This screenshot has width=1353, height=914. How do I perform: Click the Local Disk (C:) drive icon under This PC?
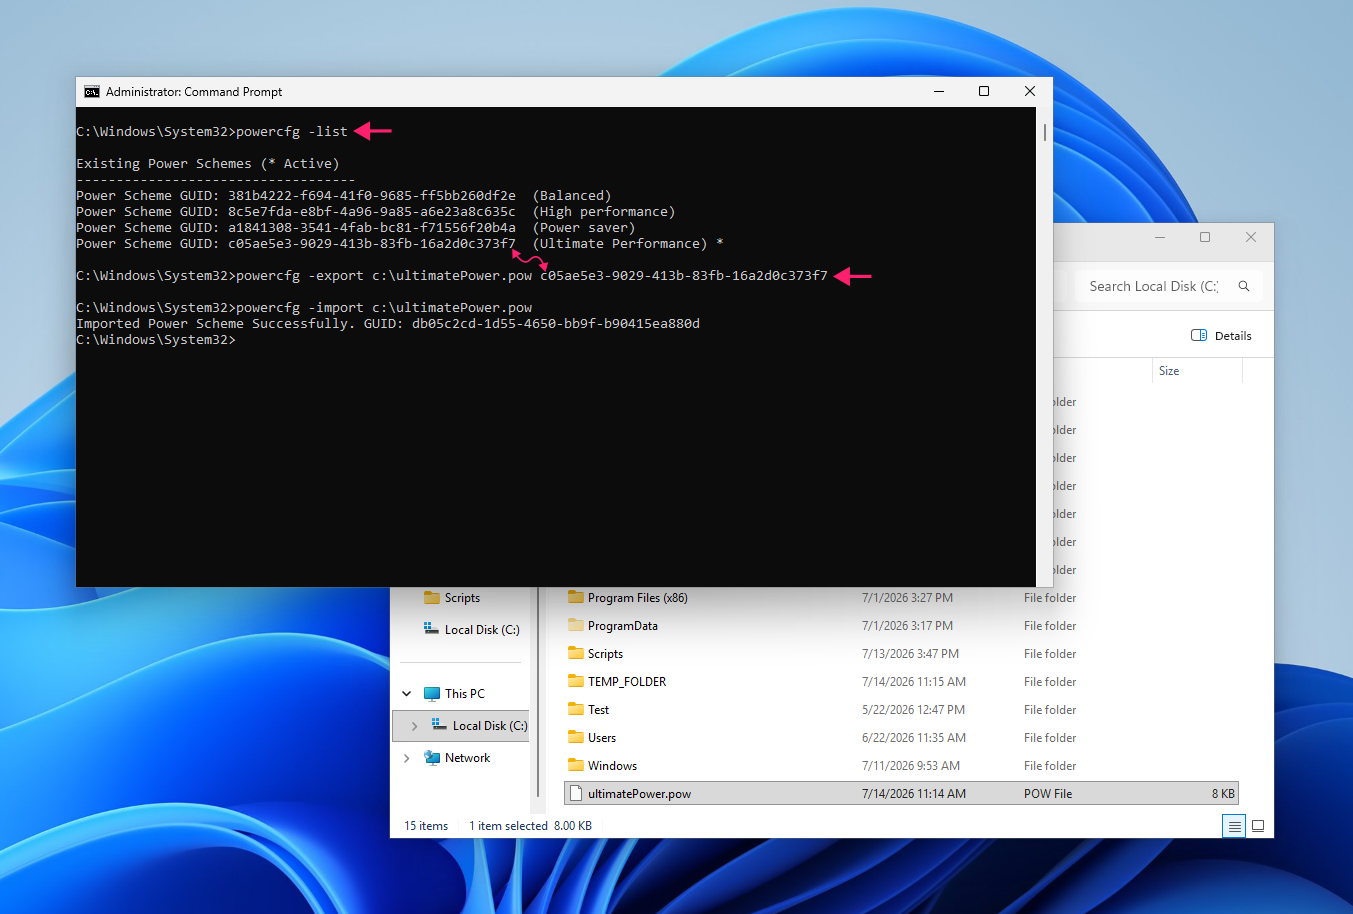tap(439, 725)
